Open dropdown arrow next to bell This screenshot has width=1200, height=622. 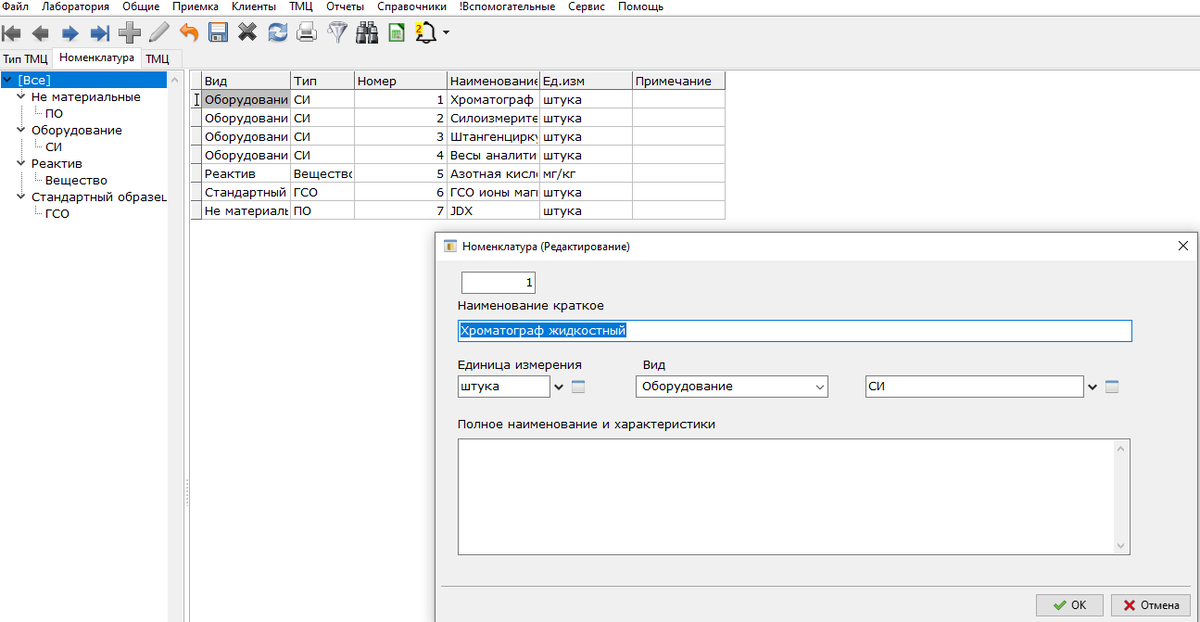coord(446,33)
